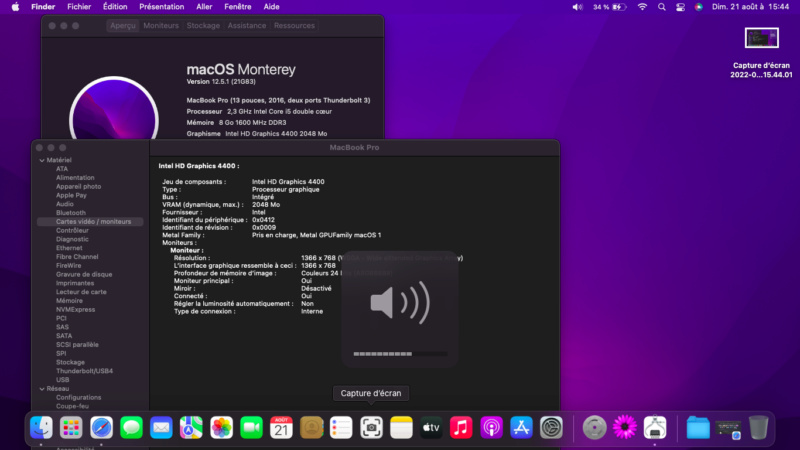Select Audio in the sidebar
The image size is (800, 450).
pos(65,204)
